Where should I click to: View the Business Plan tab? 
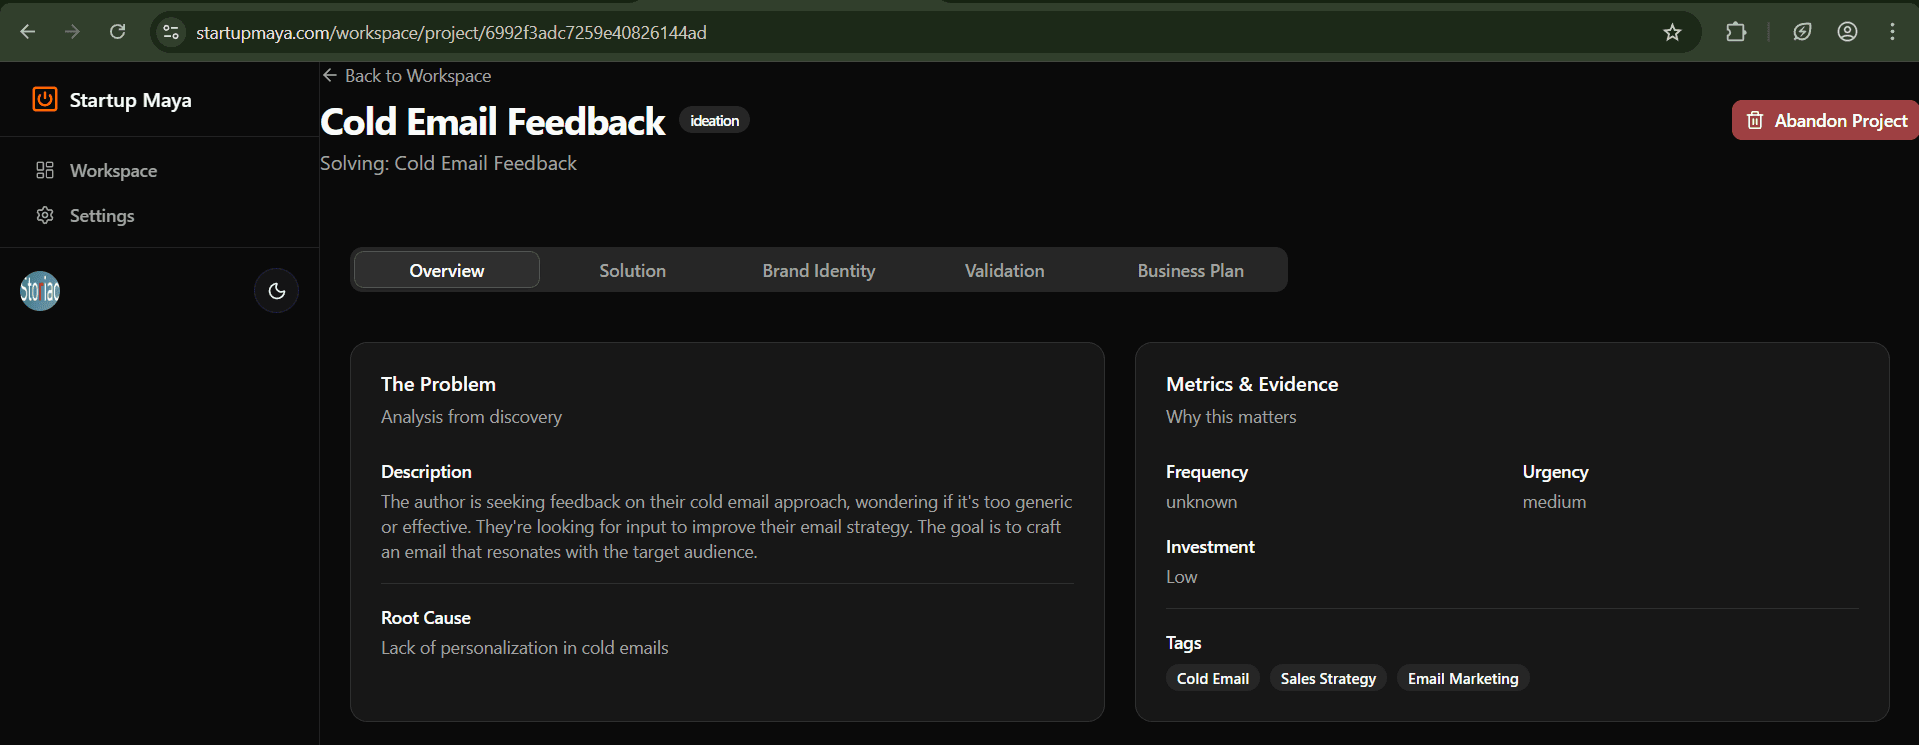click(1190, 270)
